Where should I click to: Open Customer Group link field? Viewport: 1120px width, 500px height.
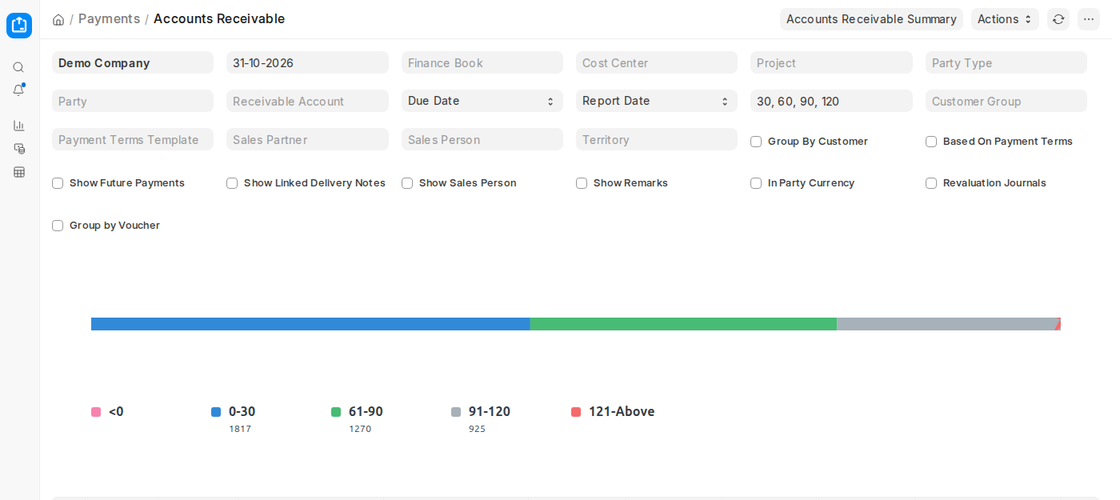click(x=1006, y=101)
